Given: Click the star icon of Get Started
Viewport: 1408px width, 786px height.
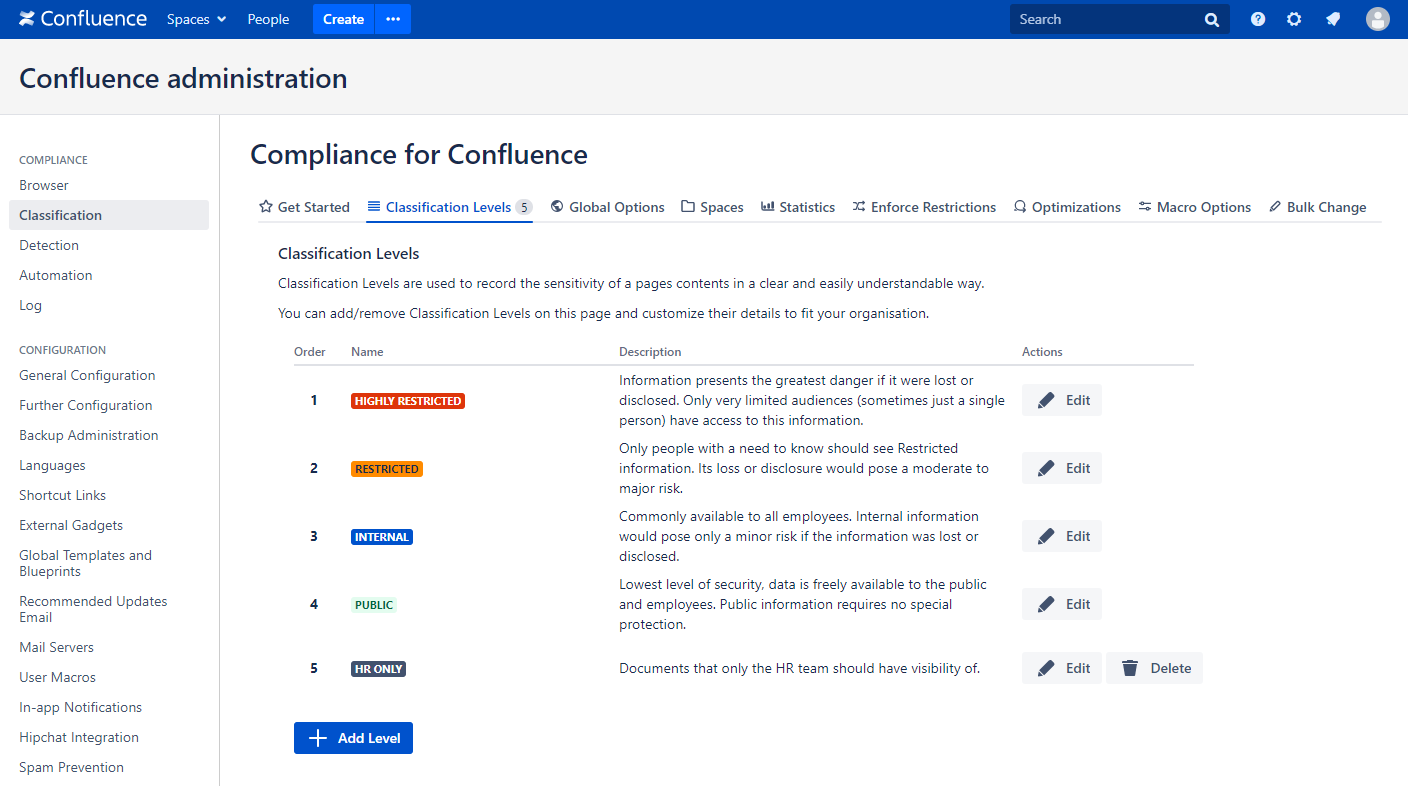Looking at the screenshot, I should pyautogui.click(x=266, y=207).
